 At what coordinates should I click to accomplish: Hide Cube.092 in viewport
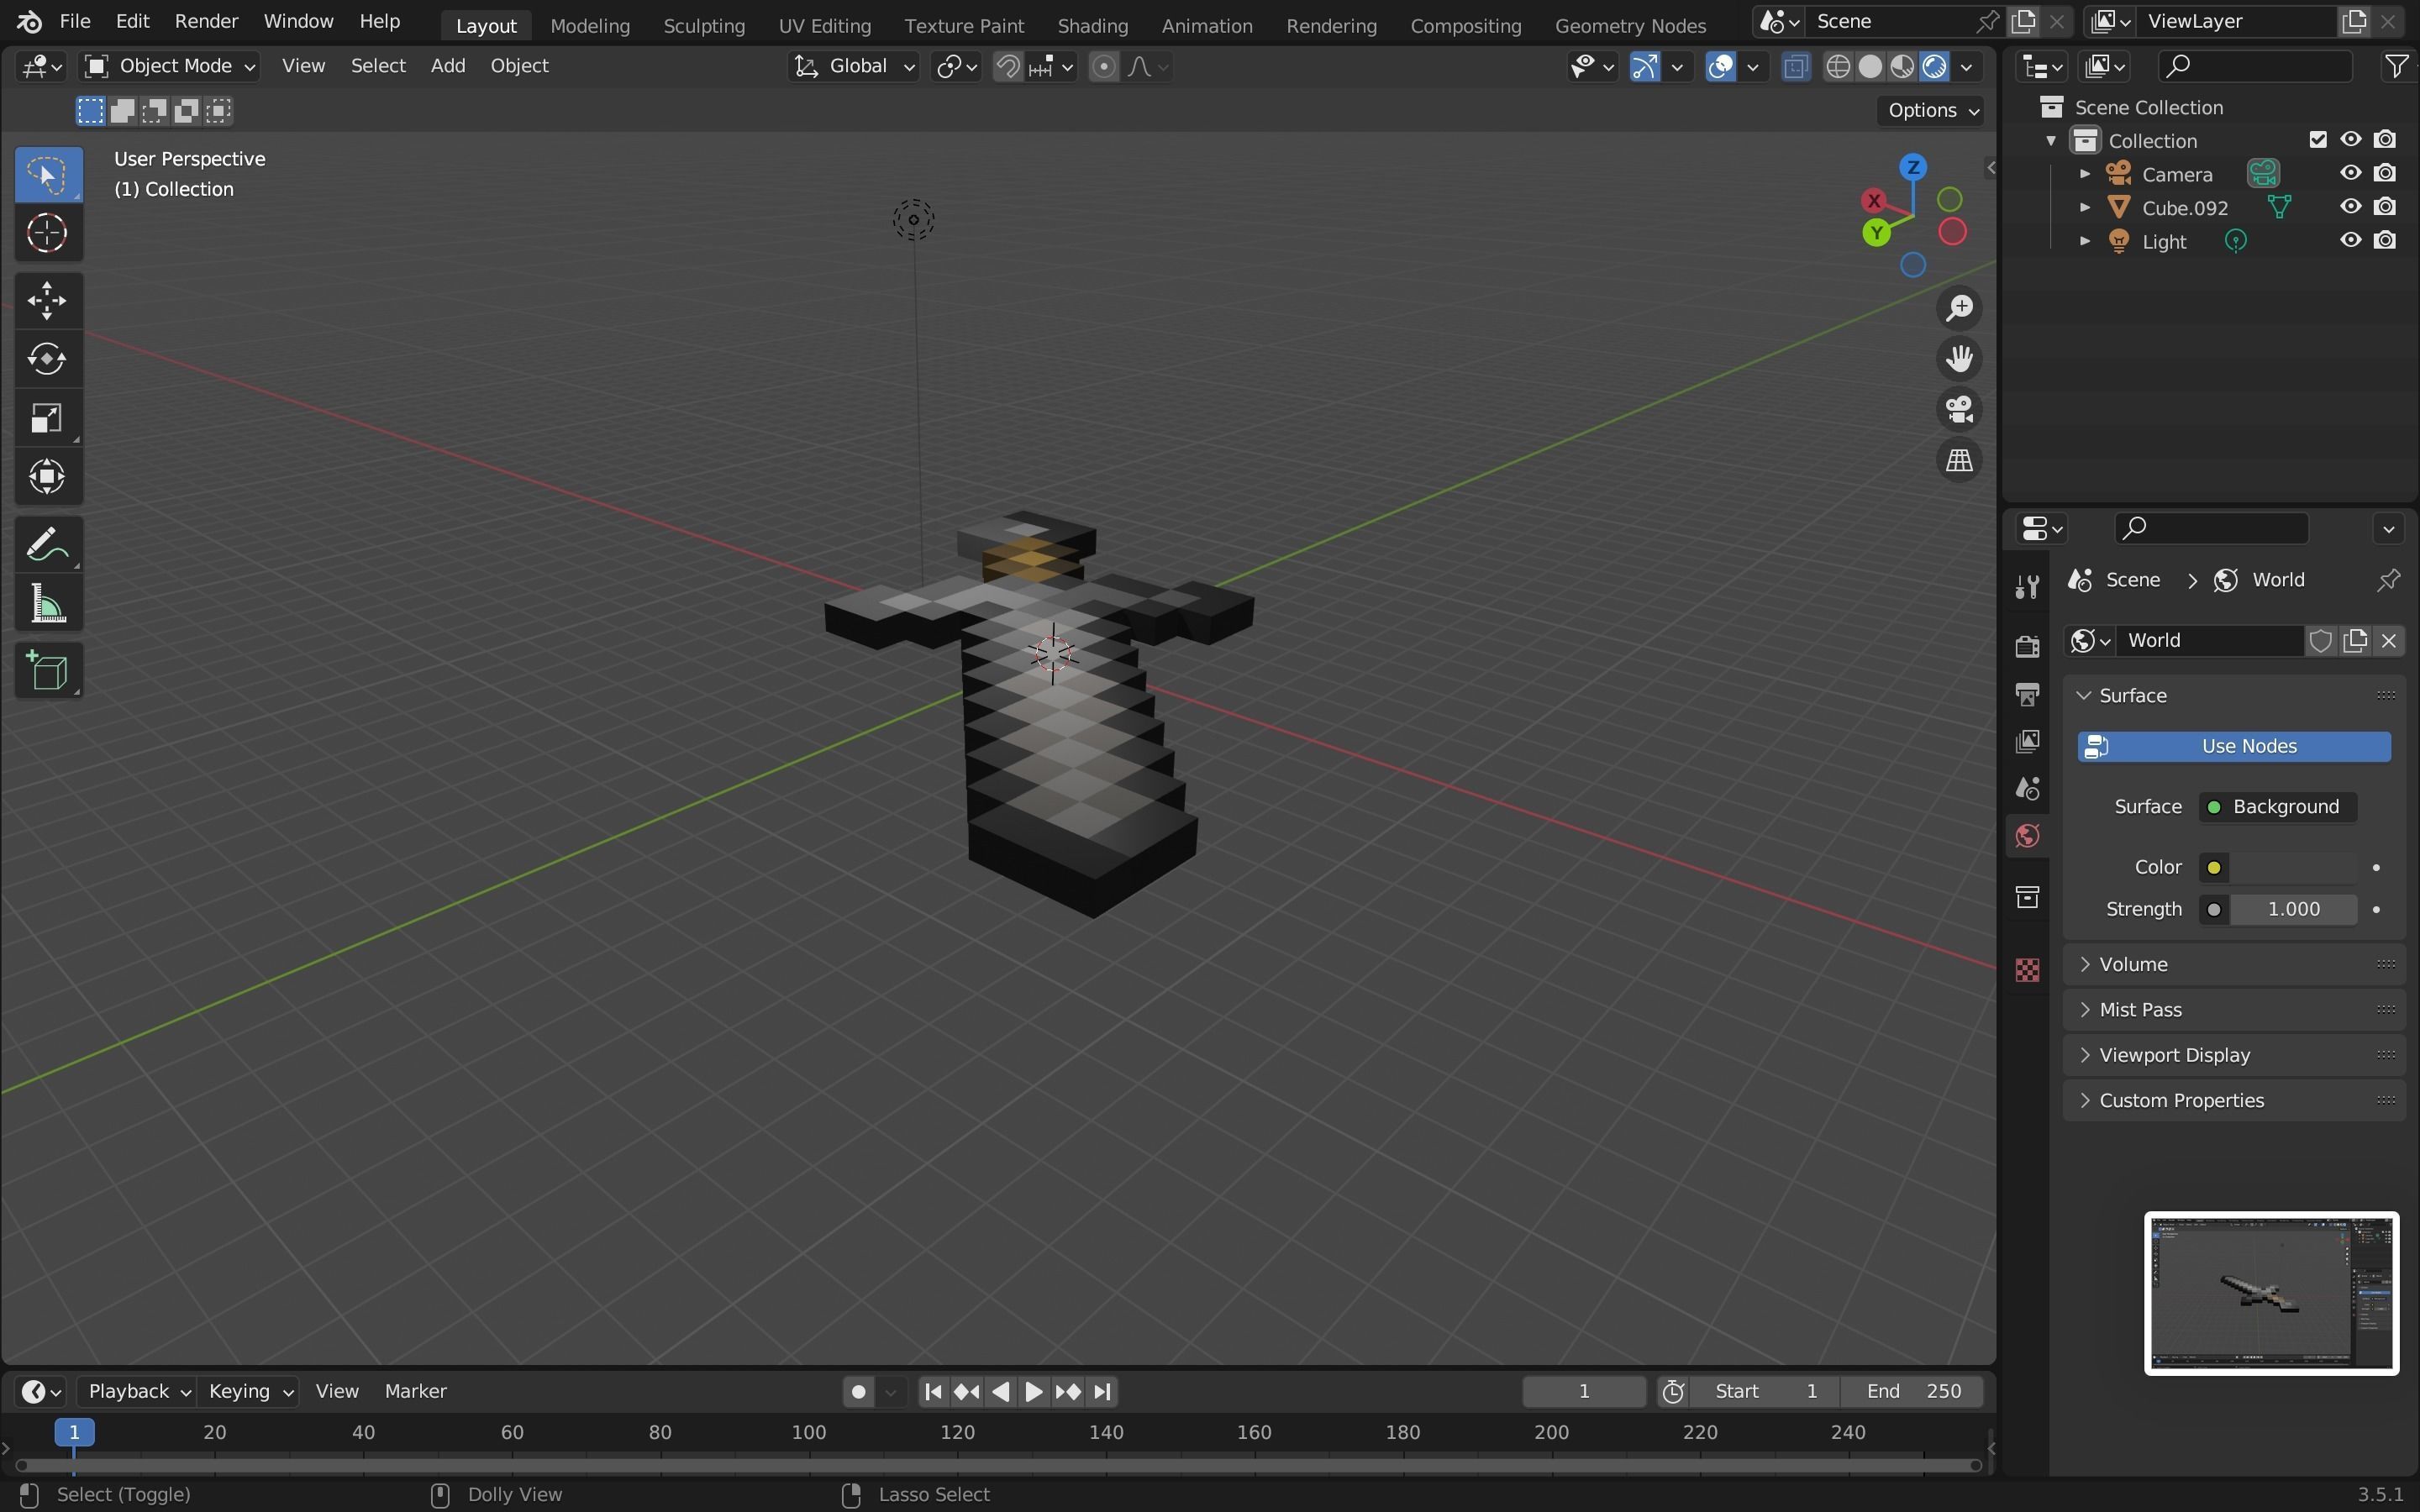pyautogui.click(x=2351, y=207)
